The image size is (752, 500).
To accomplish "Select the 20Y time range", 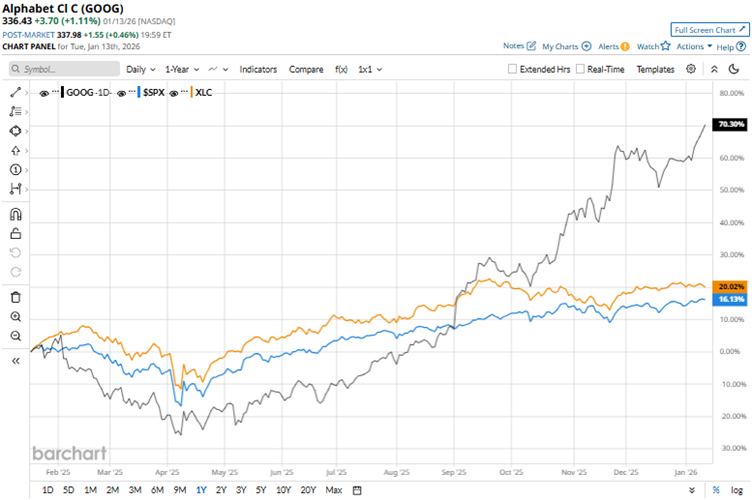I will 308,490.
